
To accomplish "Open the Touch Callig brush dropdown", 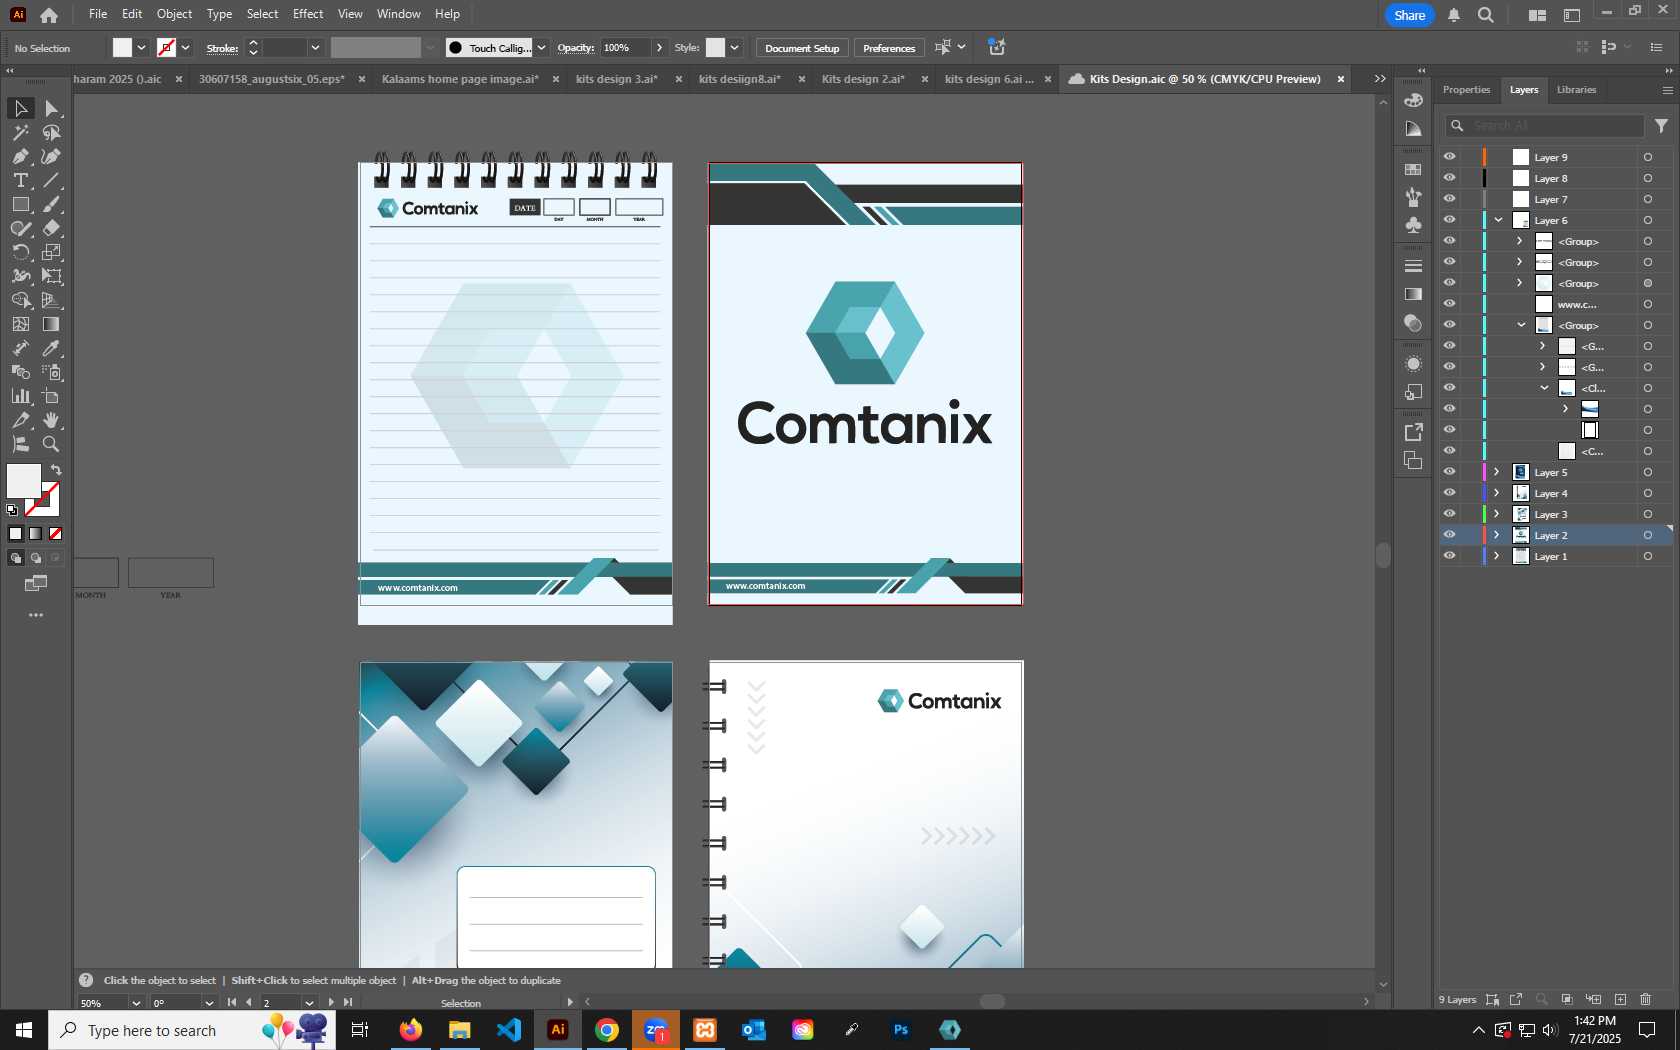I will pyautogui.click(x=541, y=48).
